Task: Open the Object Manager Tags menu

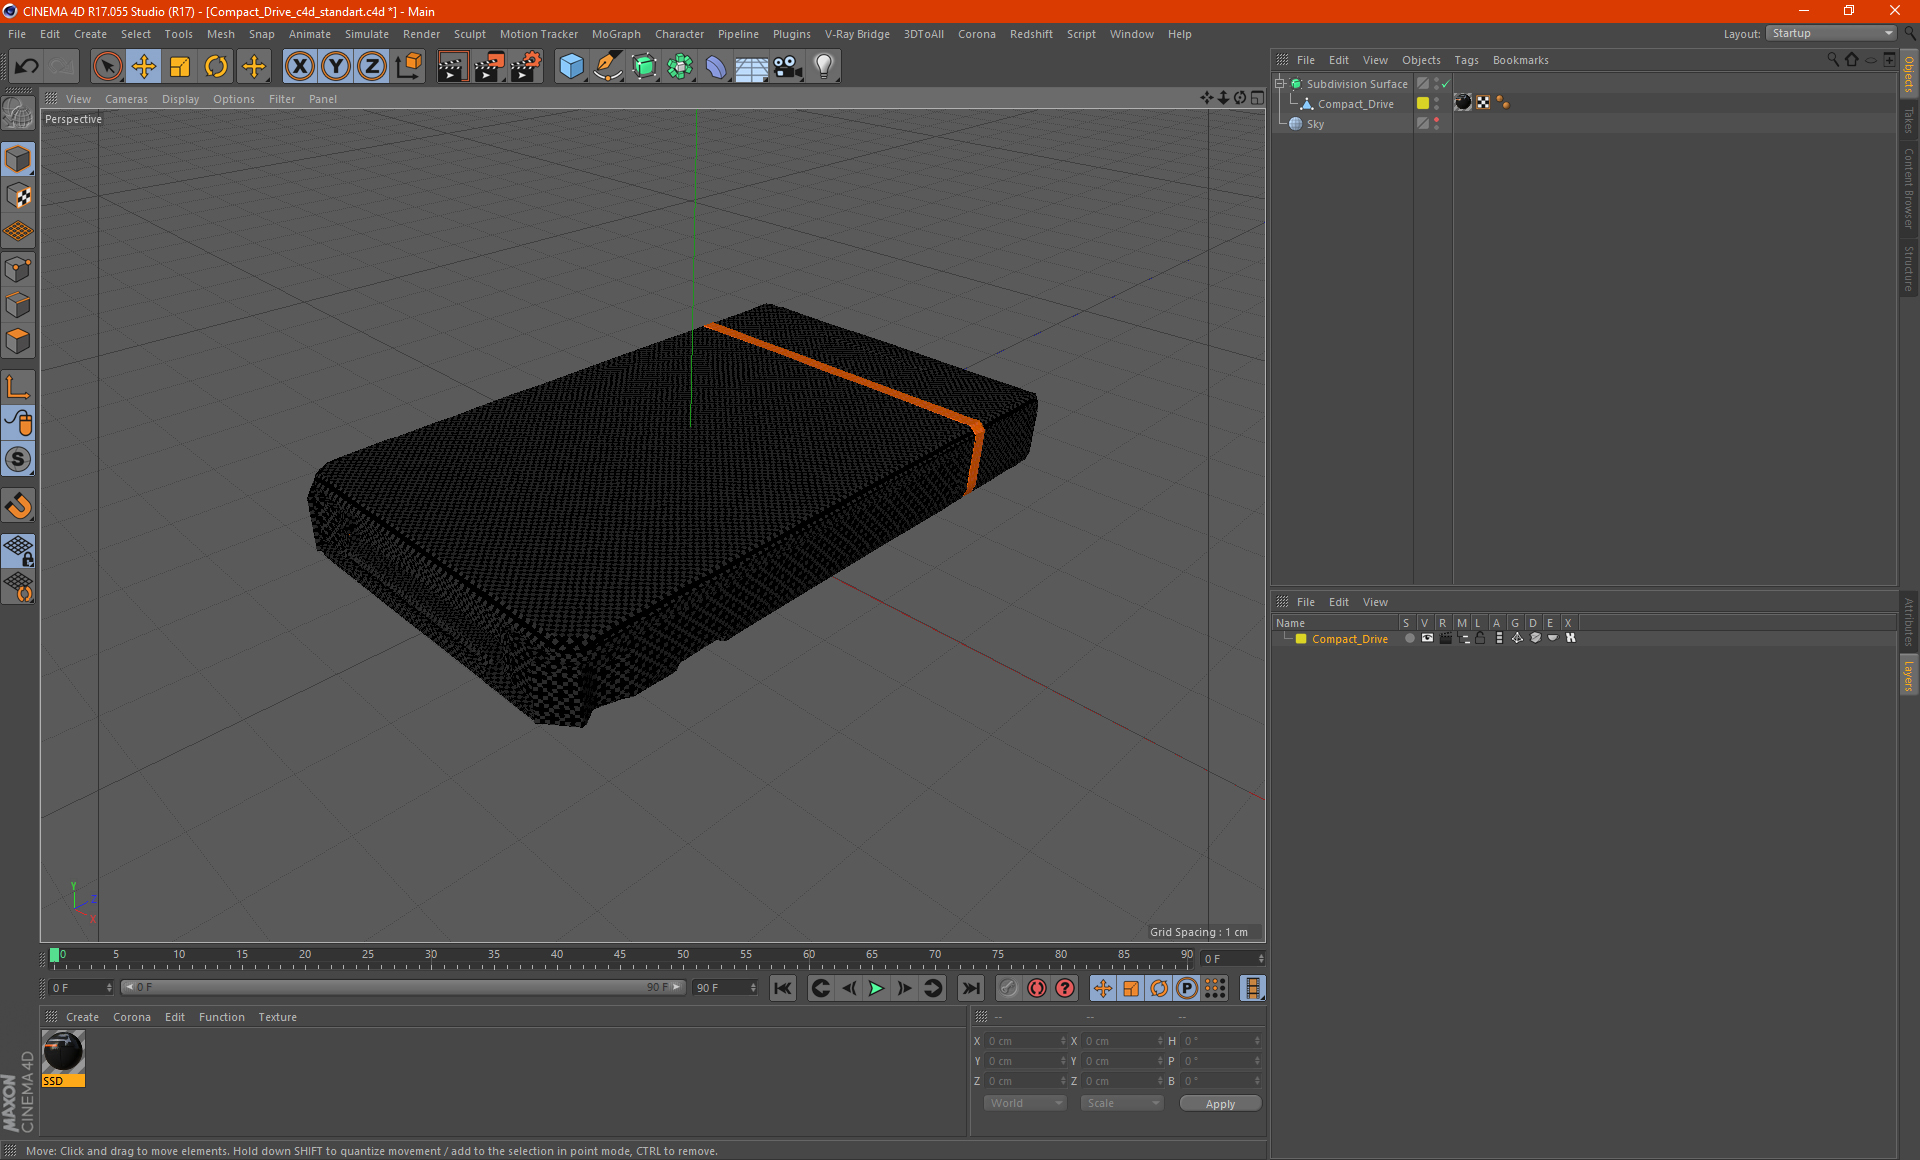Action: pos(1466,60)
